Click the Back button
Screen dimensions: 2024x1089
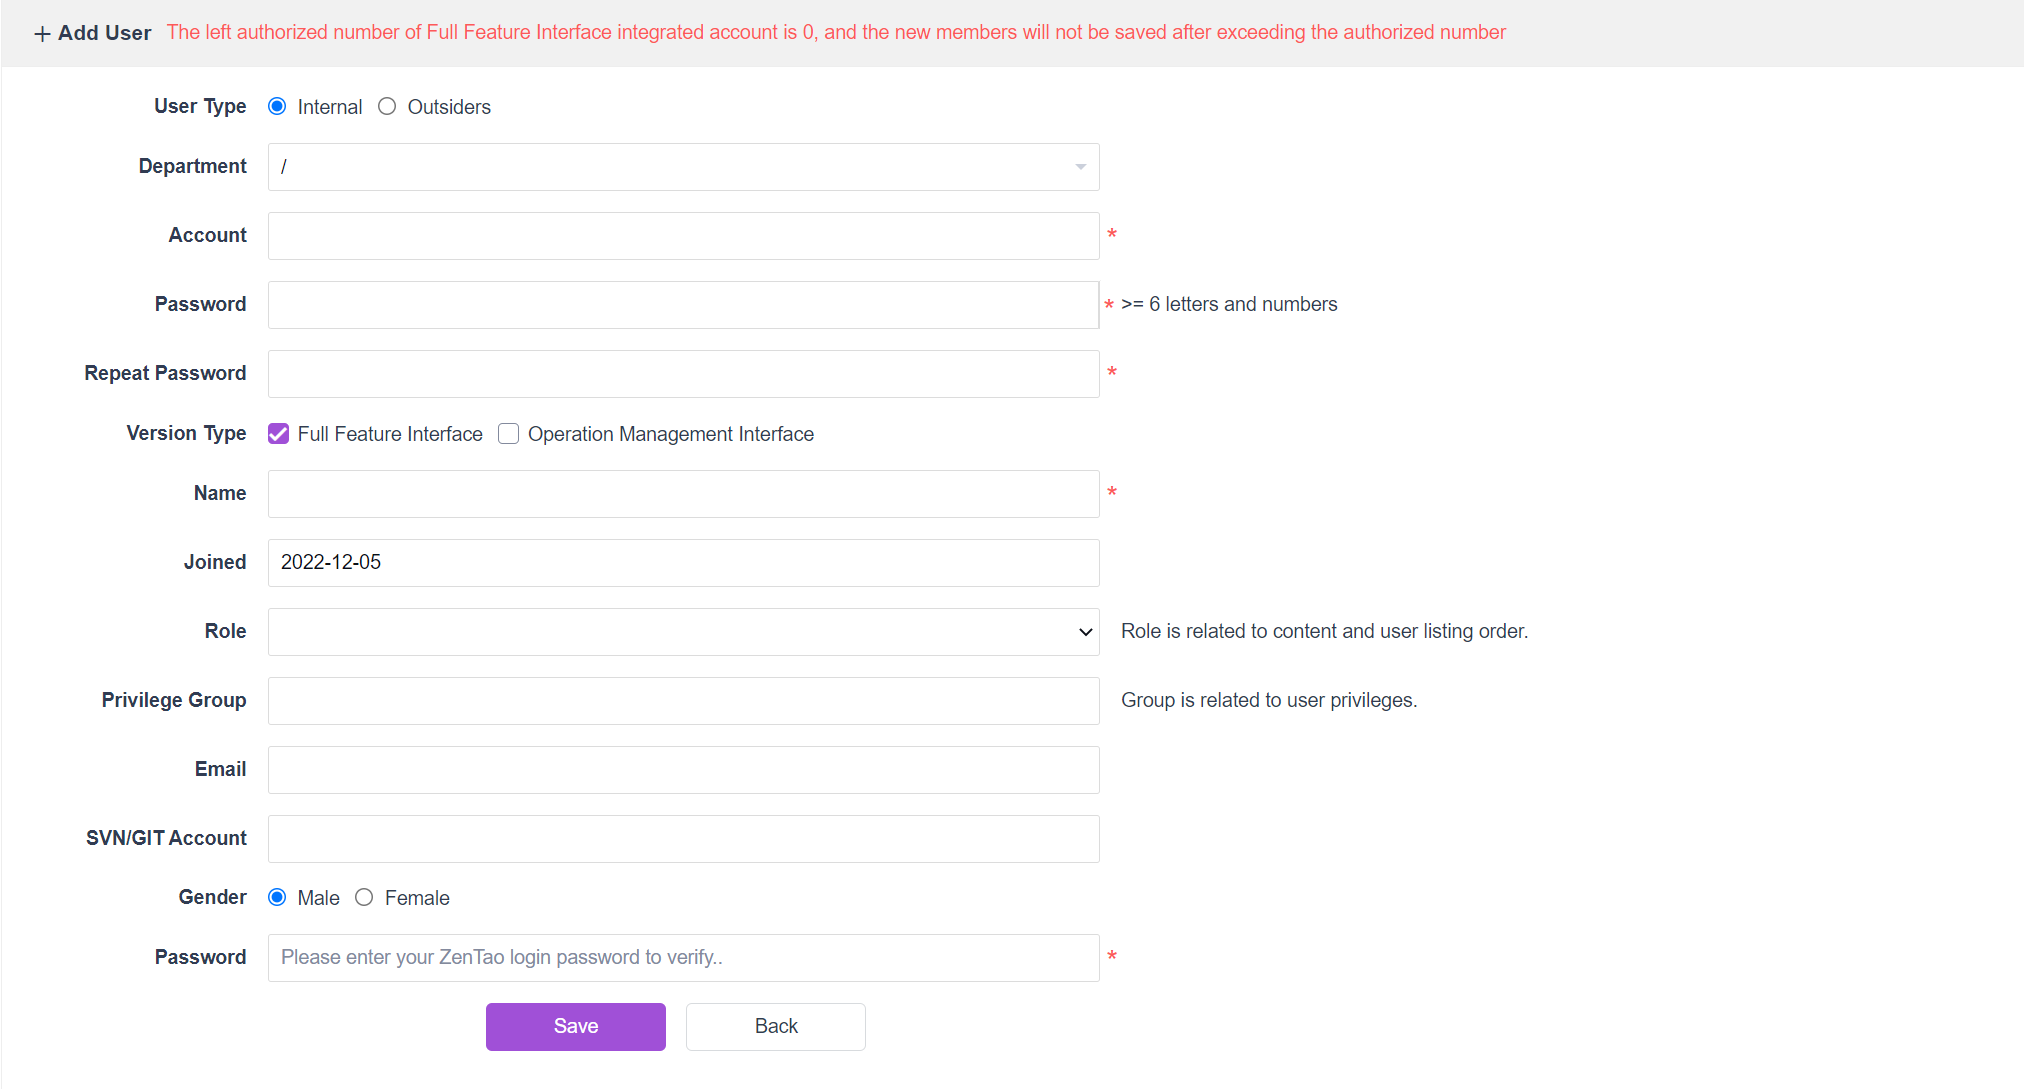(775, 1027)
